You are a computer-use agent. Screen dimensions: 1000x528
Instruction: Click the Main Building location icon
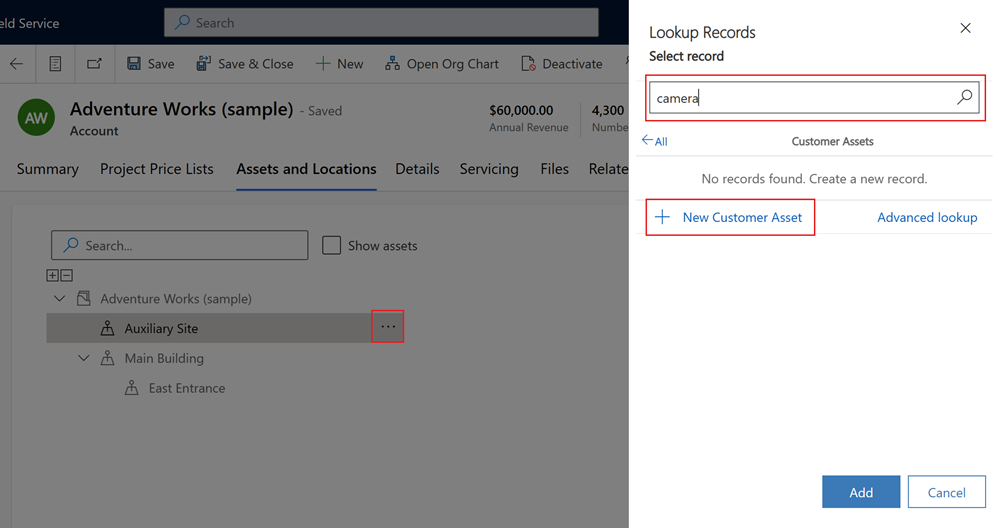107,358
